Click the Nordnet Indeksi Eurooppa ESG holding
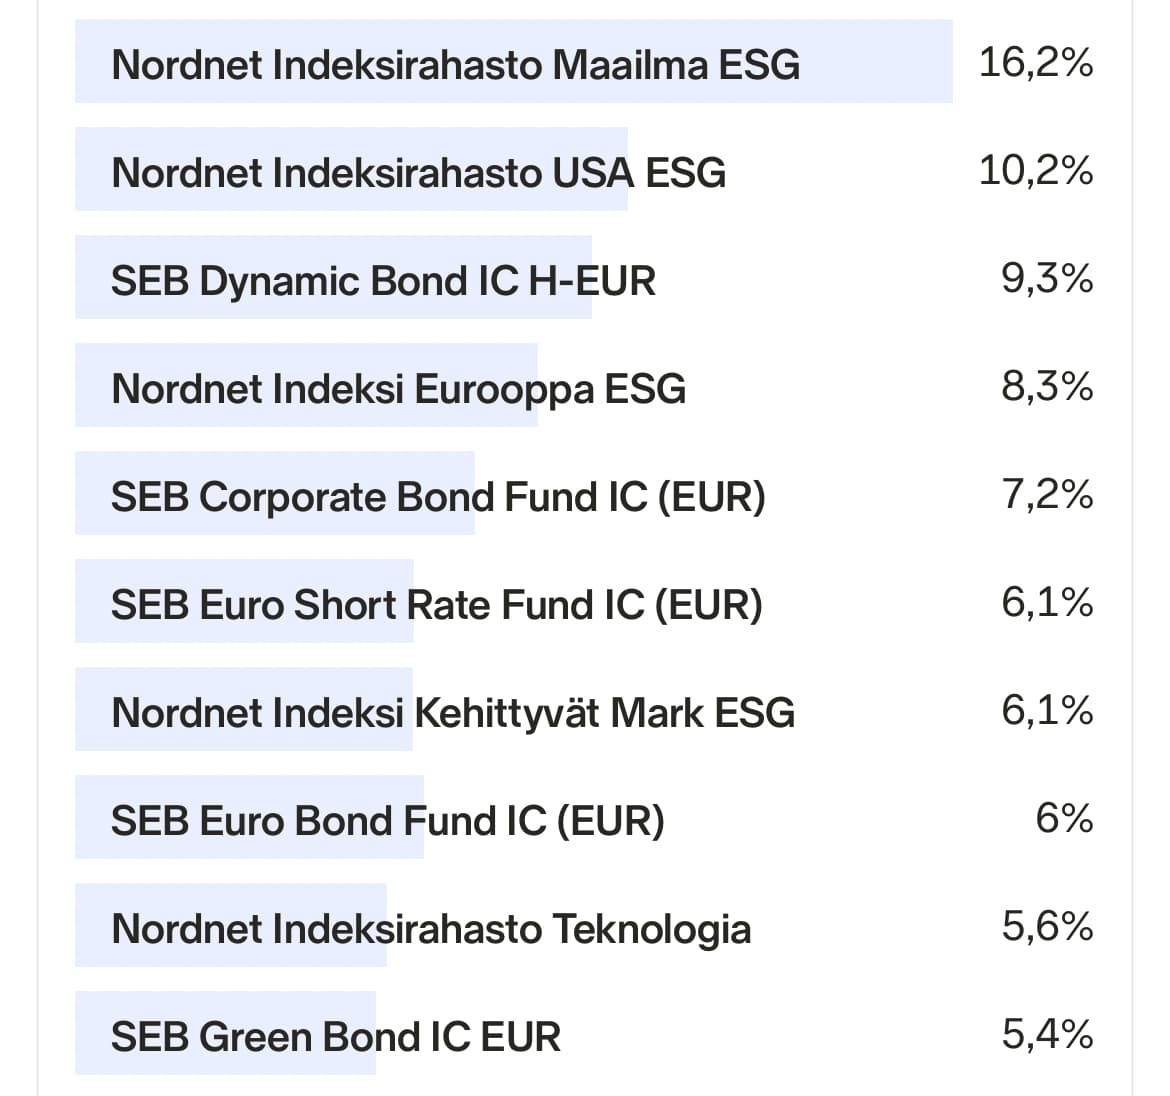Screen dimensions: 1170x1096 pos(398,389)
